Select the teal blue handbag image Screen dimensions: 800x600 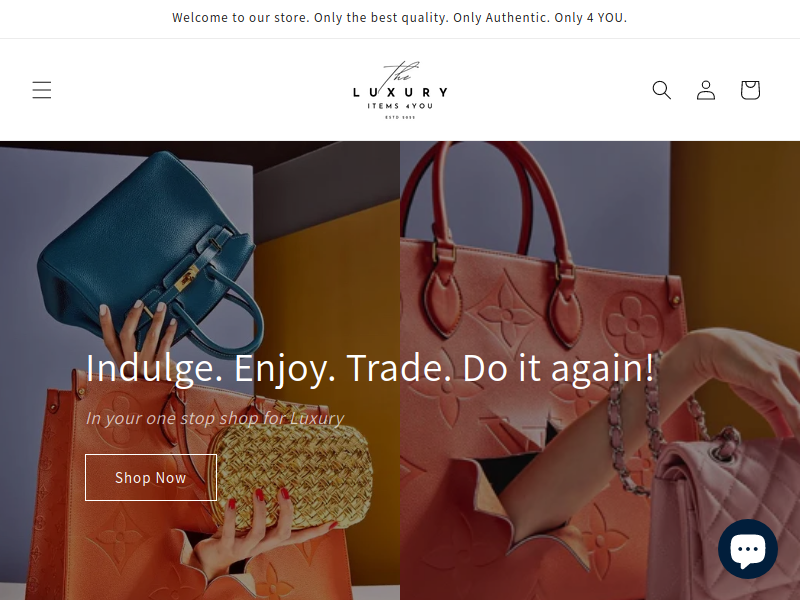151,253
